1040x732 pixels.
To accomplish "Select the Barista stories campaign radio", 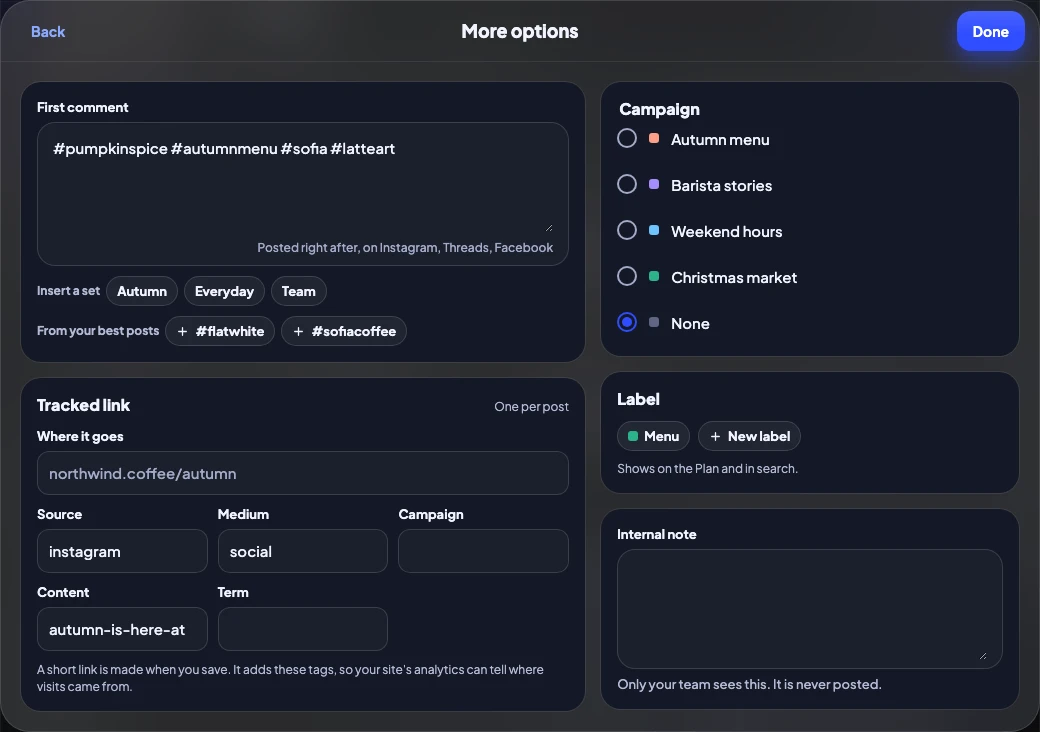I will pos(627,184).
